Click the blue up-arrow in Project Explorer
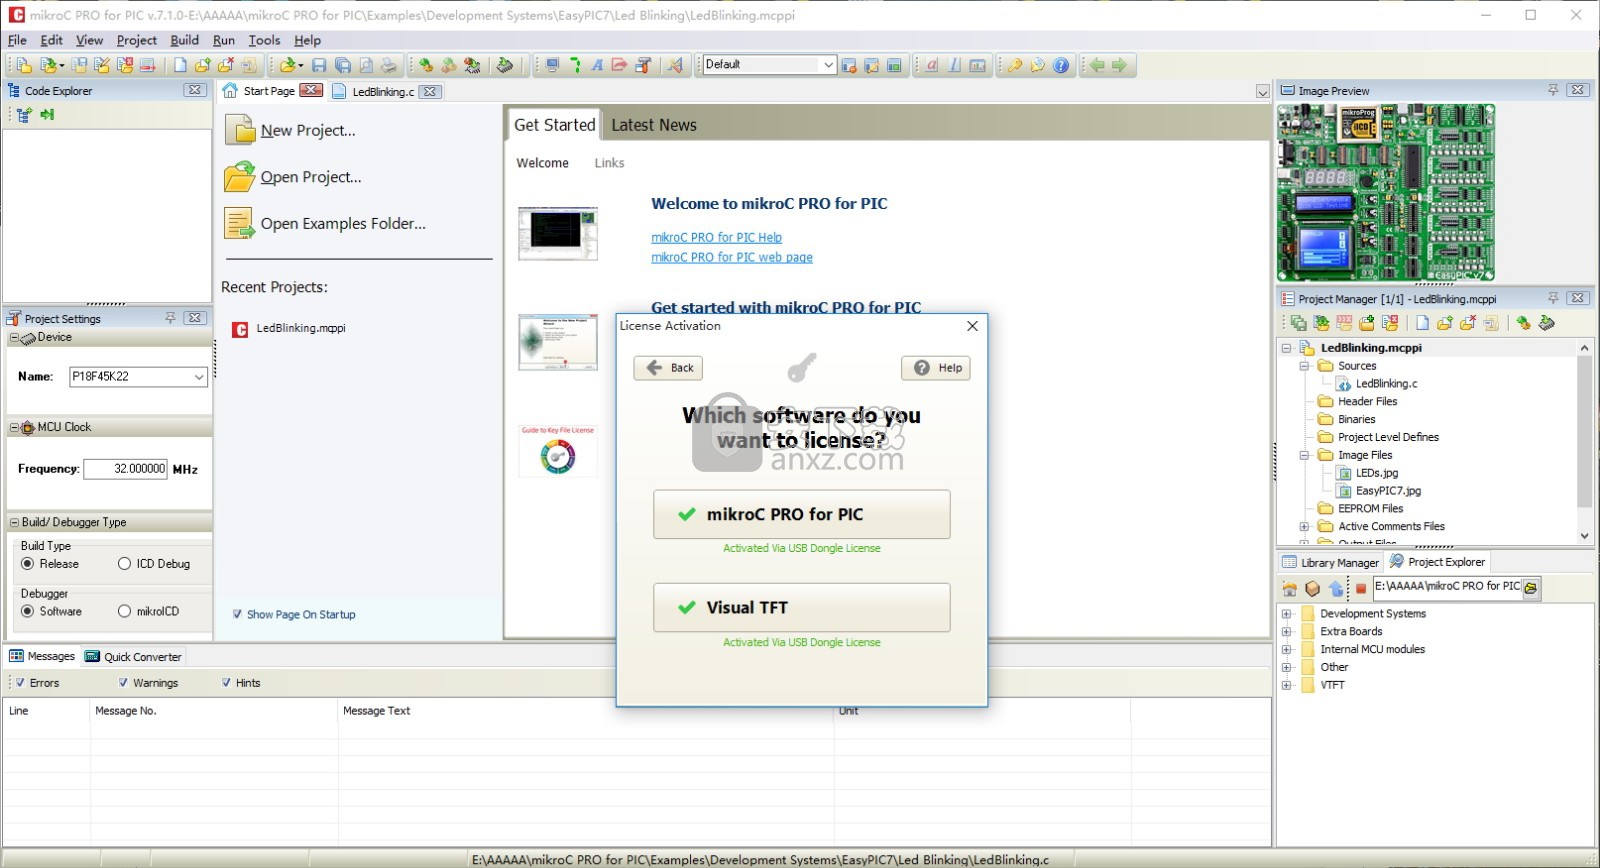Screen dimensions: 1600x868 [1336, 588]
